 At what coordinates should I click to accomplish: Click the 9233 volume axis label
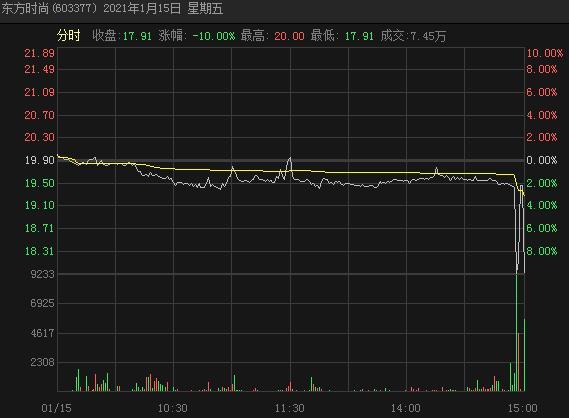42,274
